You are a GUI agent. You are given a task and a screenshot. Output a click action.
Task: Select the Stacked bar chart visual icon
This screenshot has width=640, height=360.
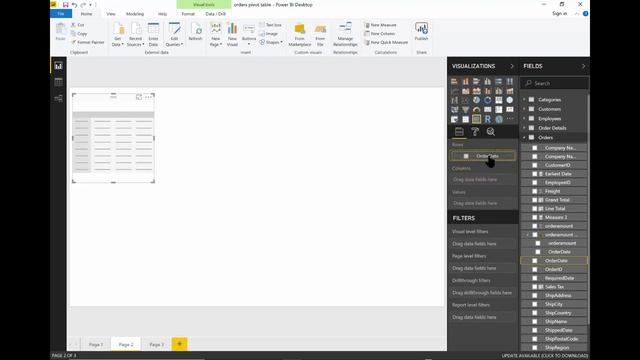coord(454,81)
